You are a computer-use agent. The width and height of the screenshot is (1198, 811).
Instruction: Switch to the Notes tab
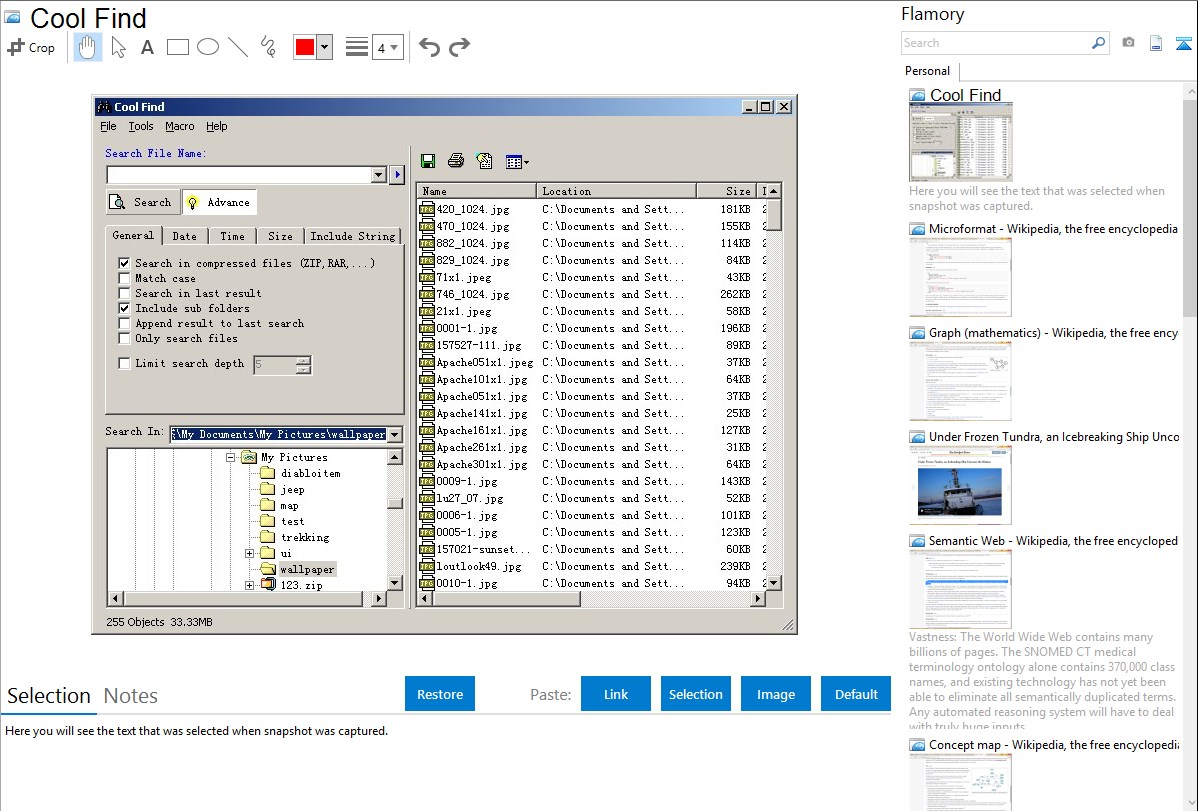point(131,696)
